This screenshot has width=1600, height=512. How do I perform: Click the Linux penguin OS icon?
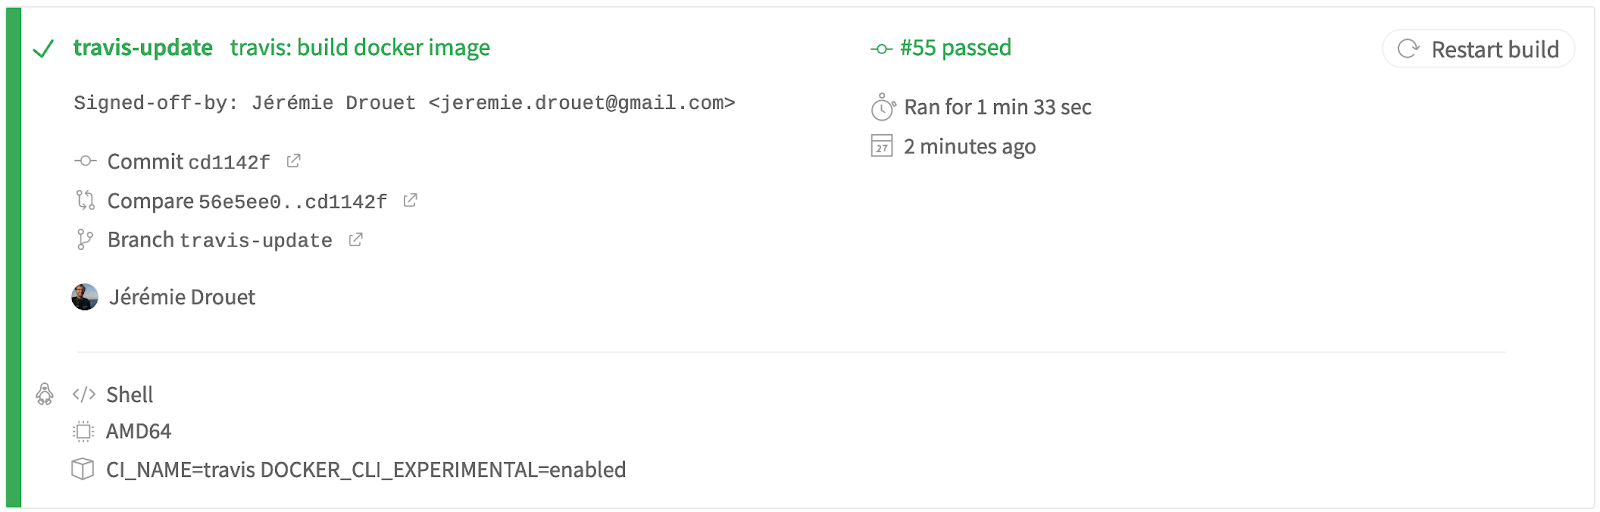tap(45, 394)
